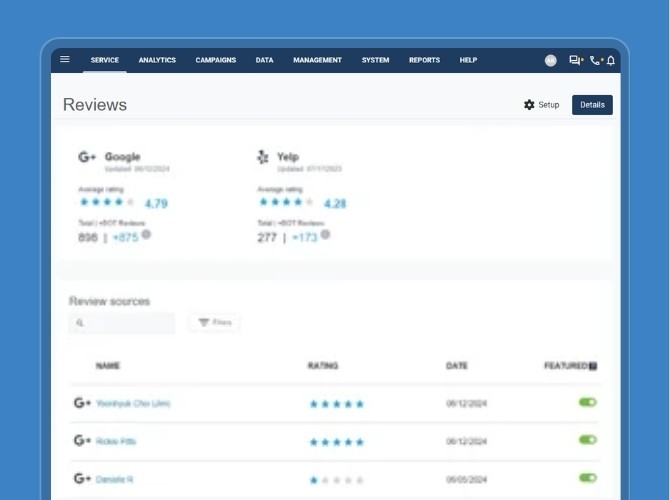Switch to the Analytics menu
Image resolution: width=670 pixels, height=500 pixels.
click(157, 60)
